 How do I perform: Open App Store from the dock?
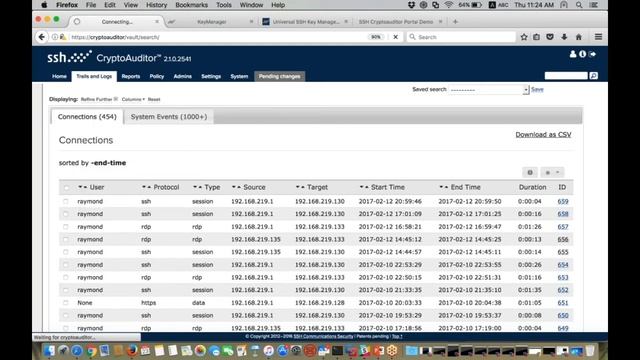coord(282,351)
